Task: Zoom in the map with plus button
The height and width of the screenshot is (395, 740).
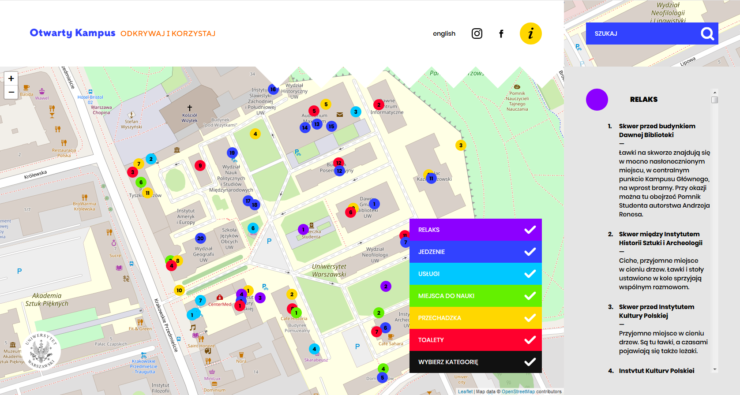Action: 11,78
